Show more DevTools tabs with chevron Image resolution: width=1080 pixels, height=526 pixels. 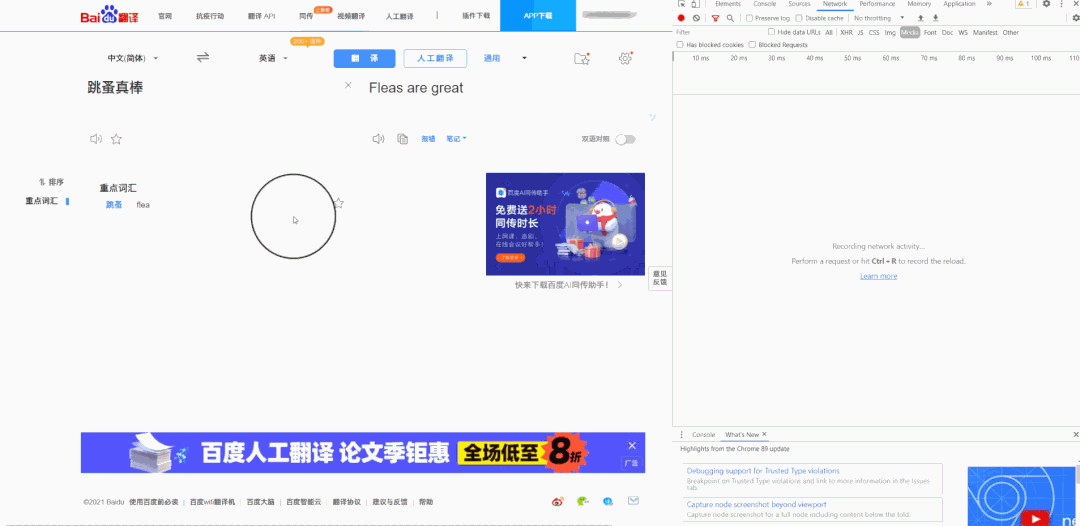(x=989, y=4)
